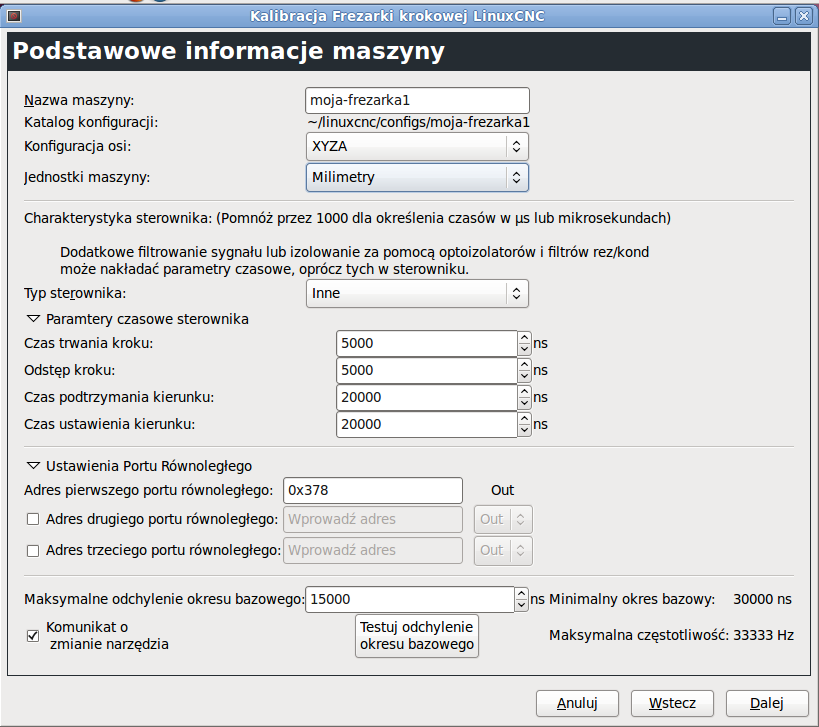This screenshot has width=819, height=727.
Task: Collapse Ustawienia Portu Równoległego section
Action: click(33, 465)
